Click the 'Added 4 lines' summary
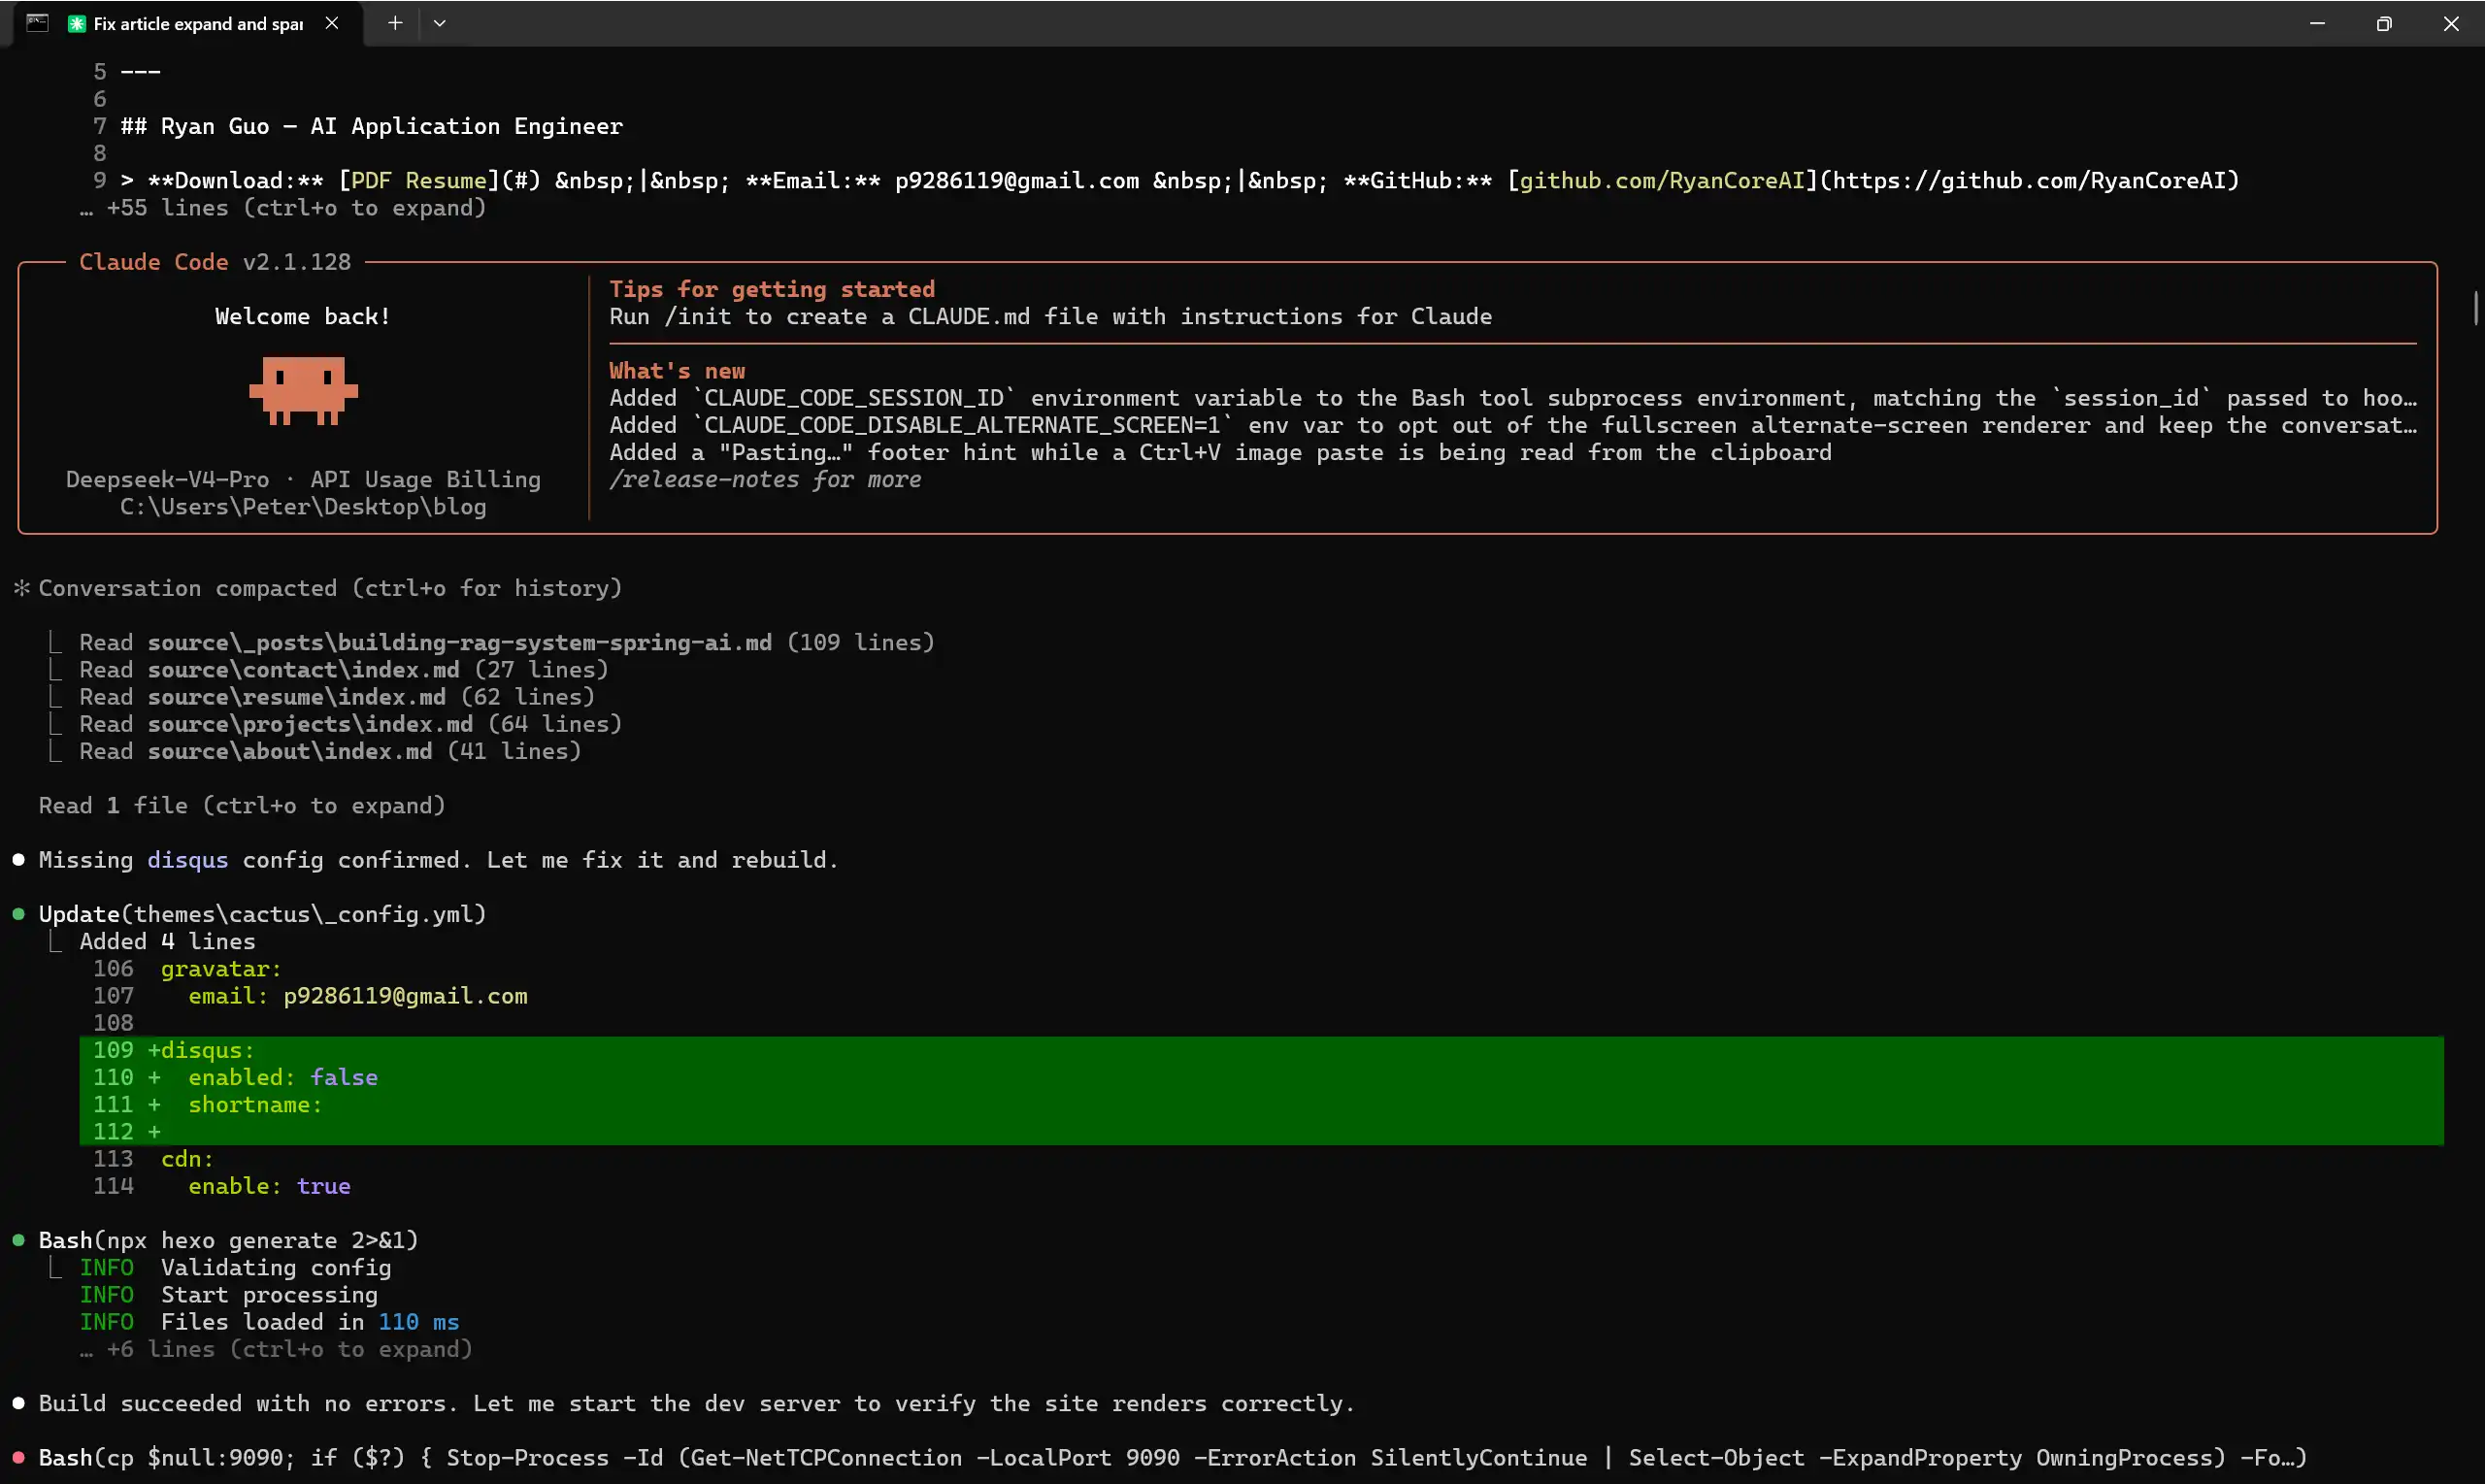 pyautogui.click(x=167, y=942)
